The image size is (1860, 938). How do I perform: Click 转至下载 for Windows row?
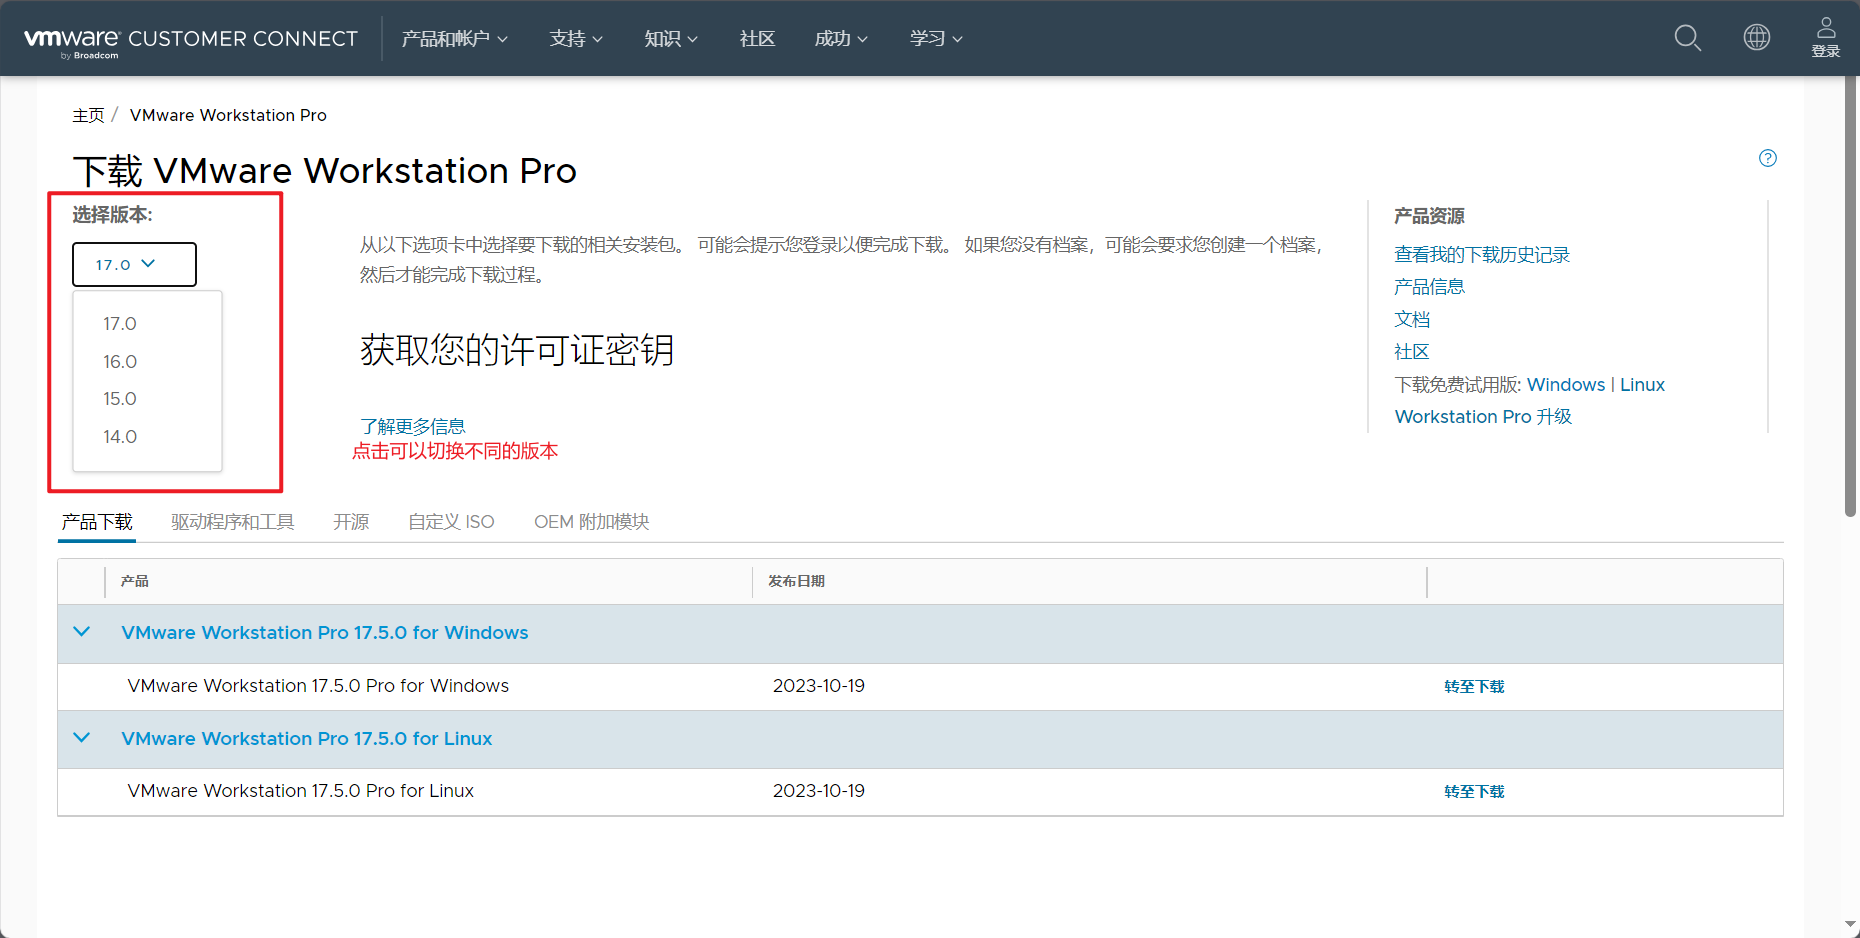(1474, 687)
